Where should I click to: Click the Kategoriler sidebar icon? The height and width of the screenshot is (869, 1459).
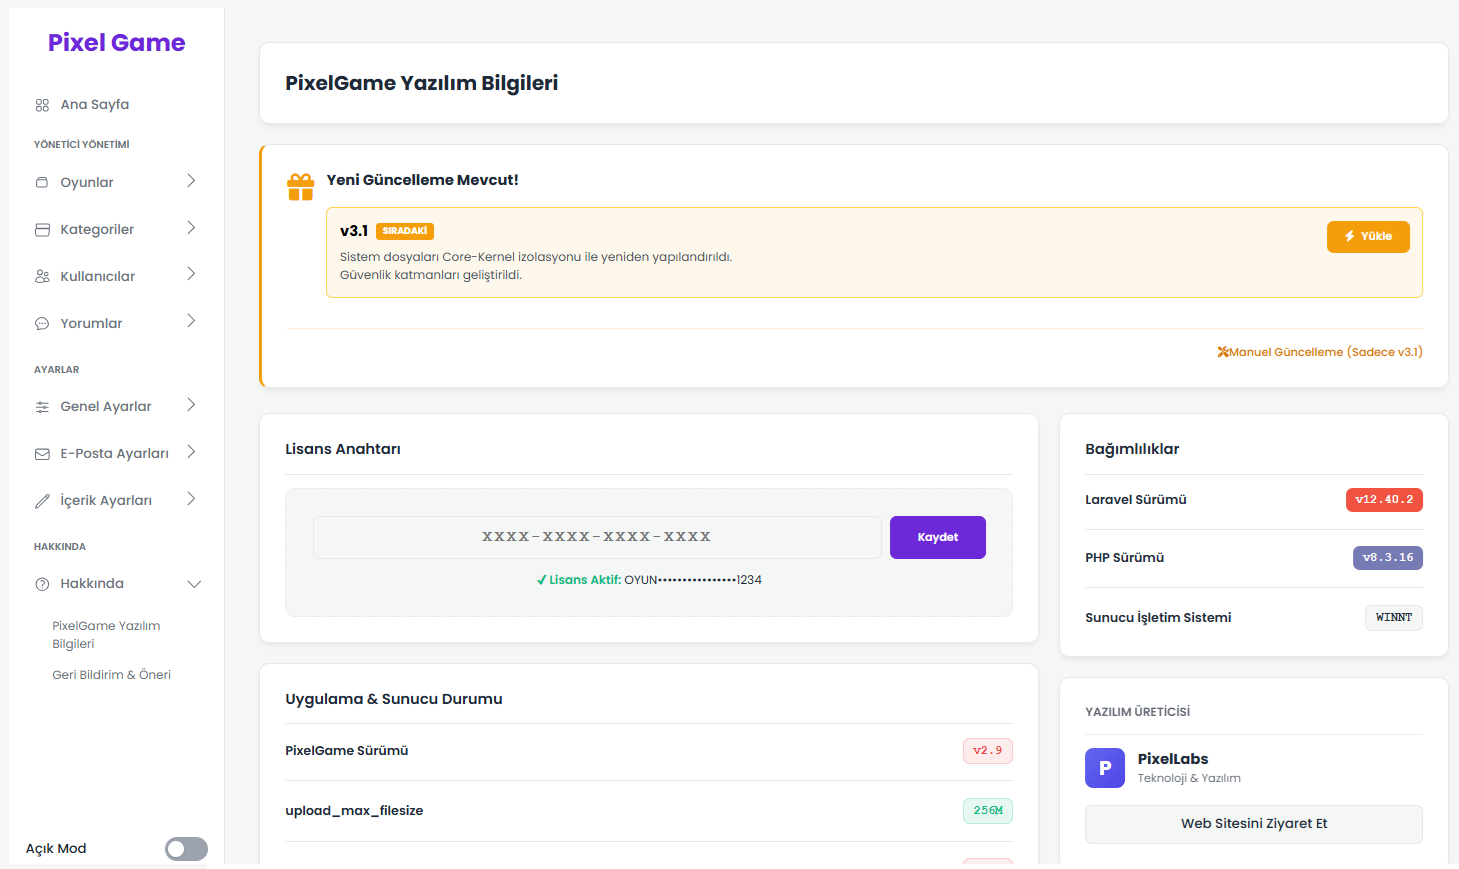[x=42, y=230]
